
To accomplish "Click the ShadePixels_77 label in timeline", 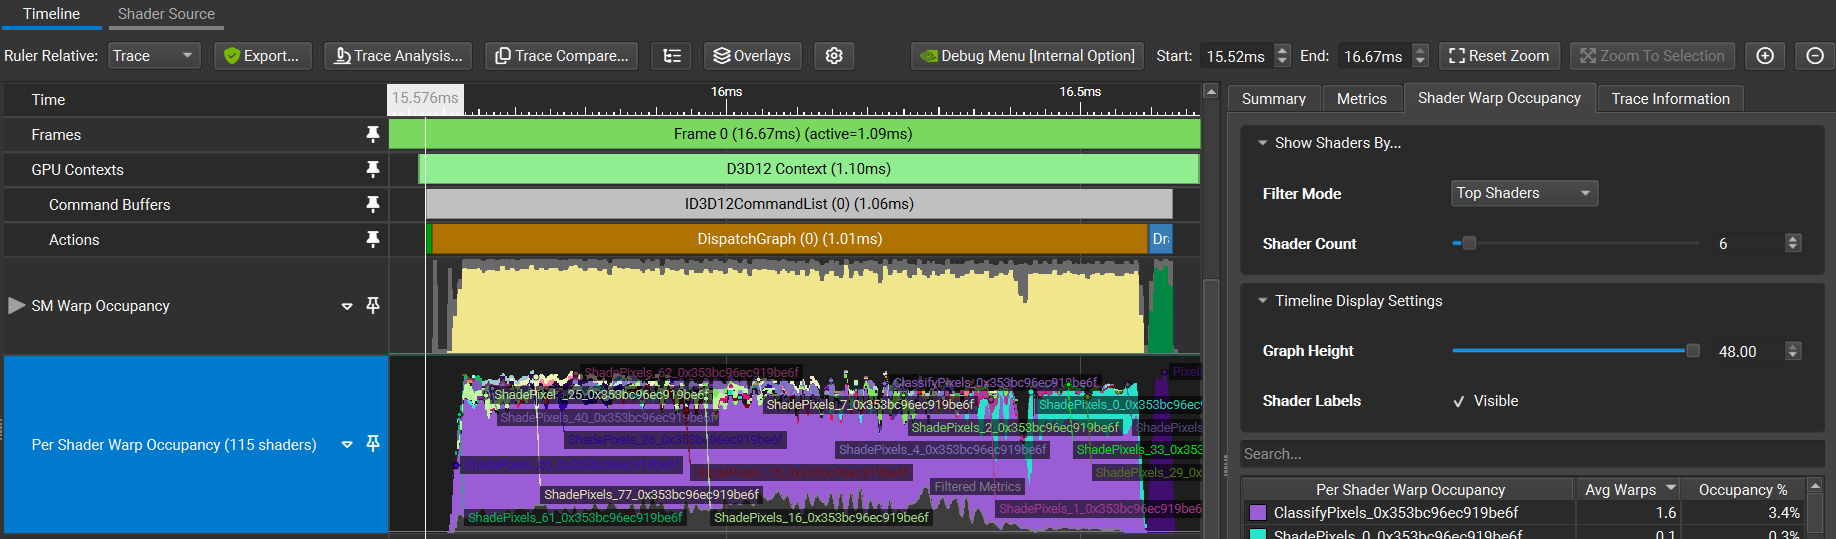I will [651, 495].
